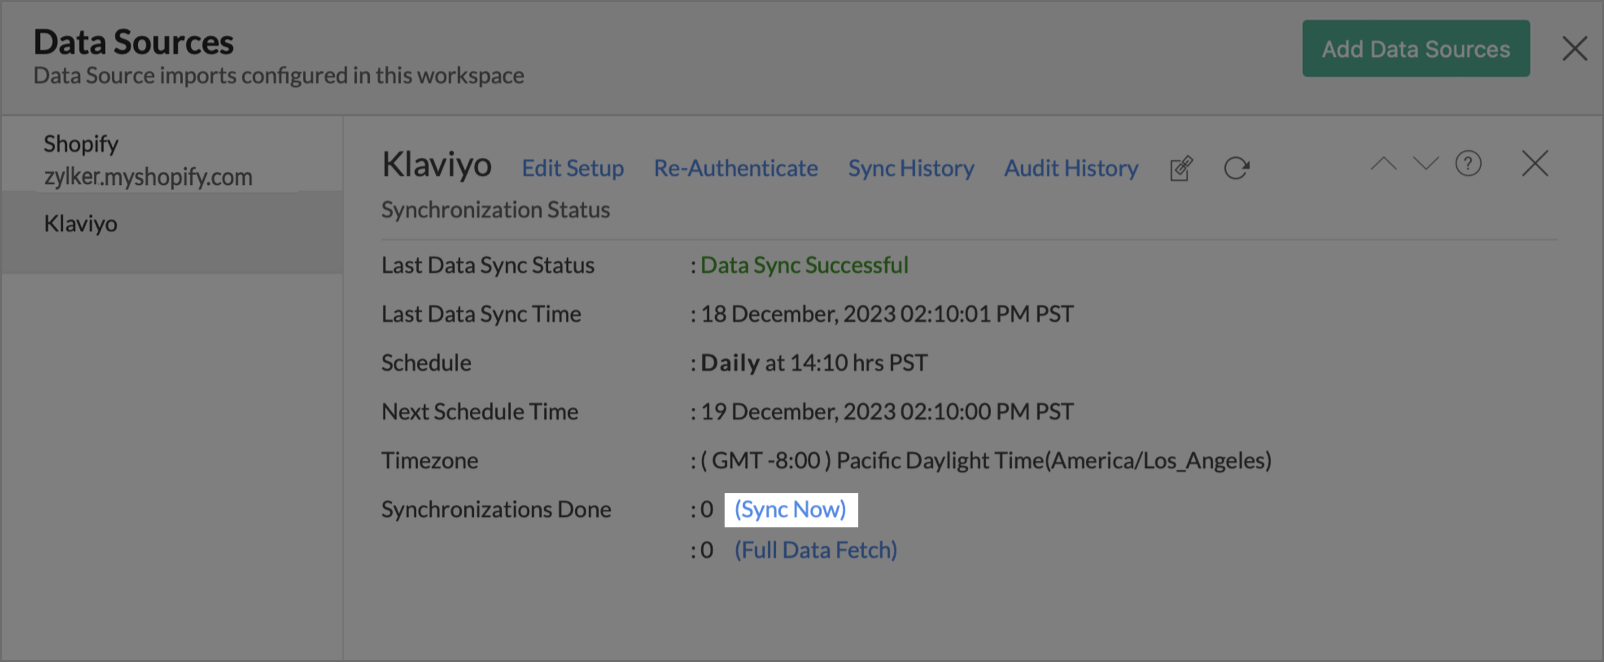Open help via the question mark icon
Image resolution: width=1604 pixels, height=662 pixels.
[1468, 164]
